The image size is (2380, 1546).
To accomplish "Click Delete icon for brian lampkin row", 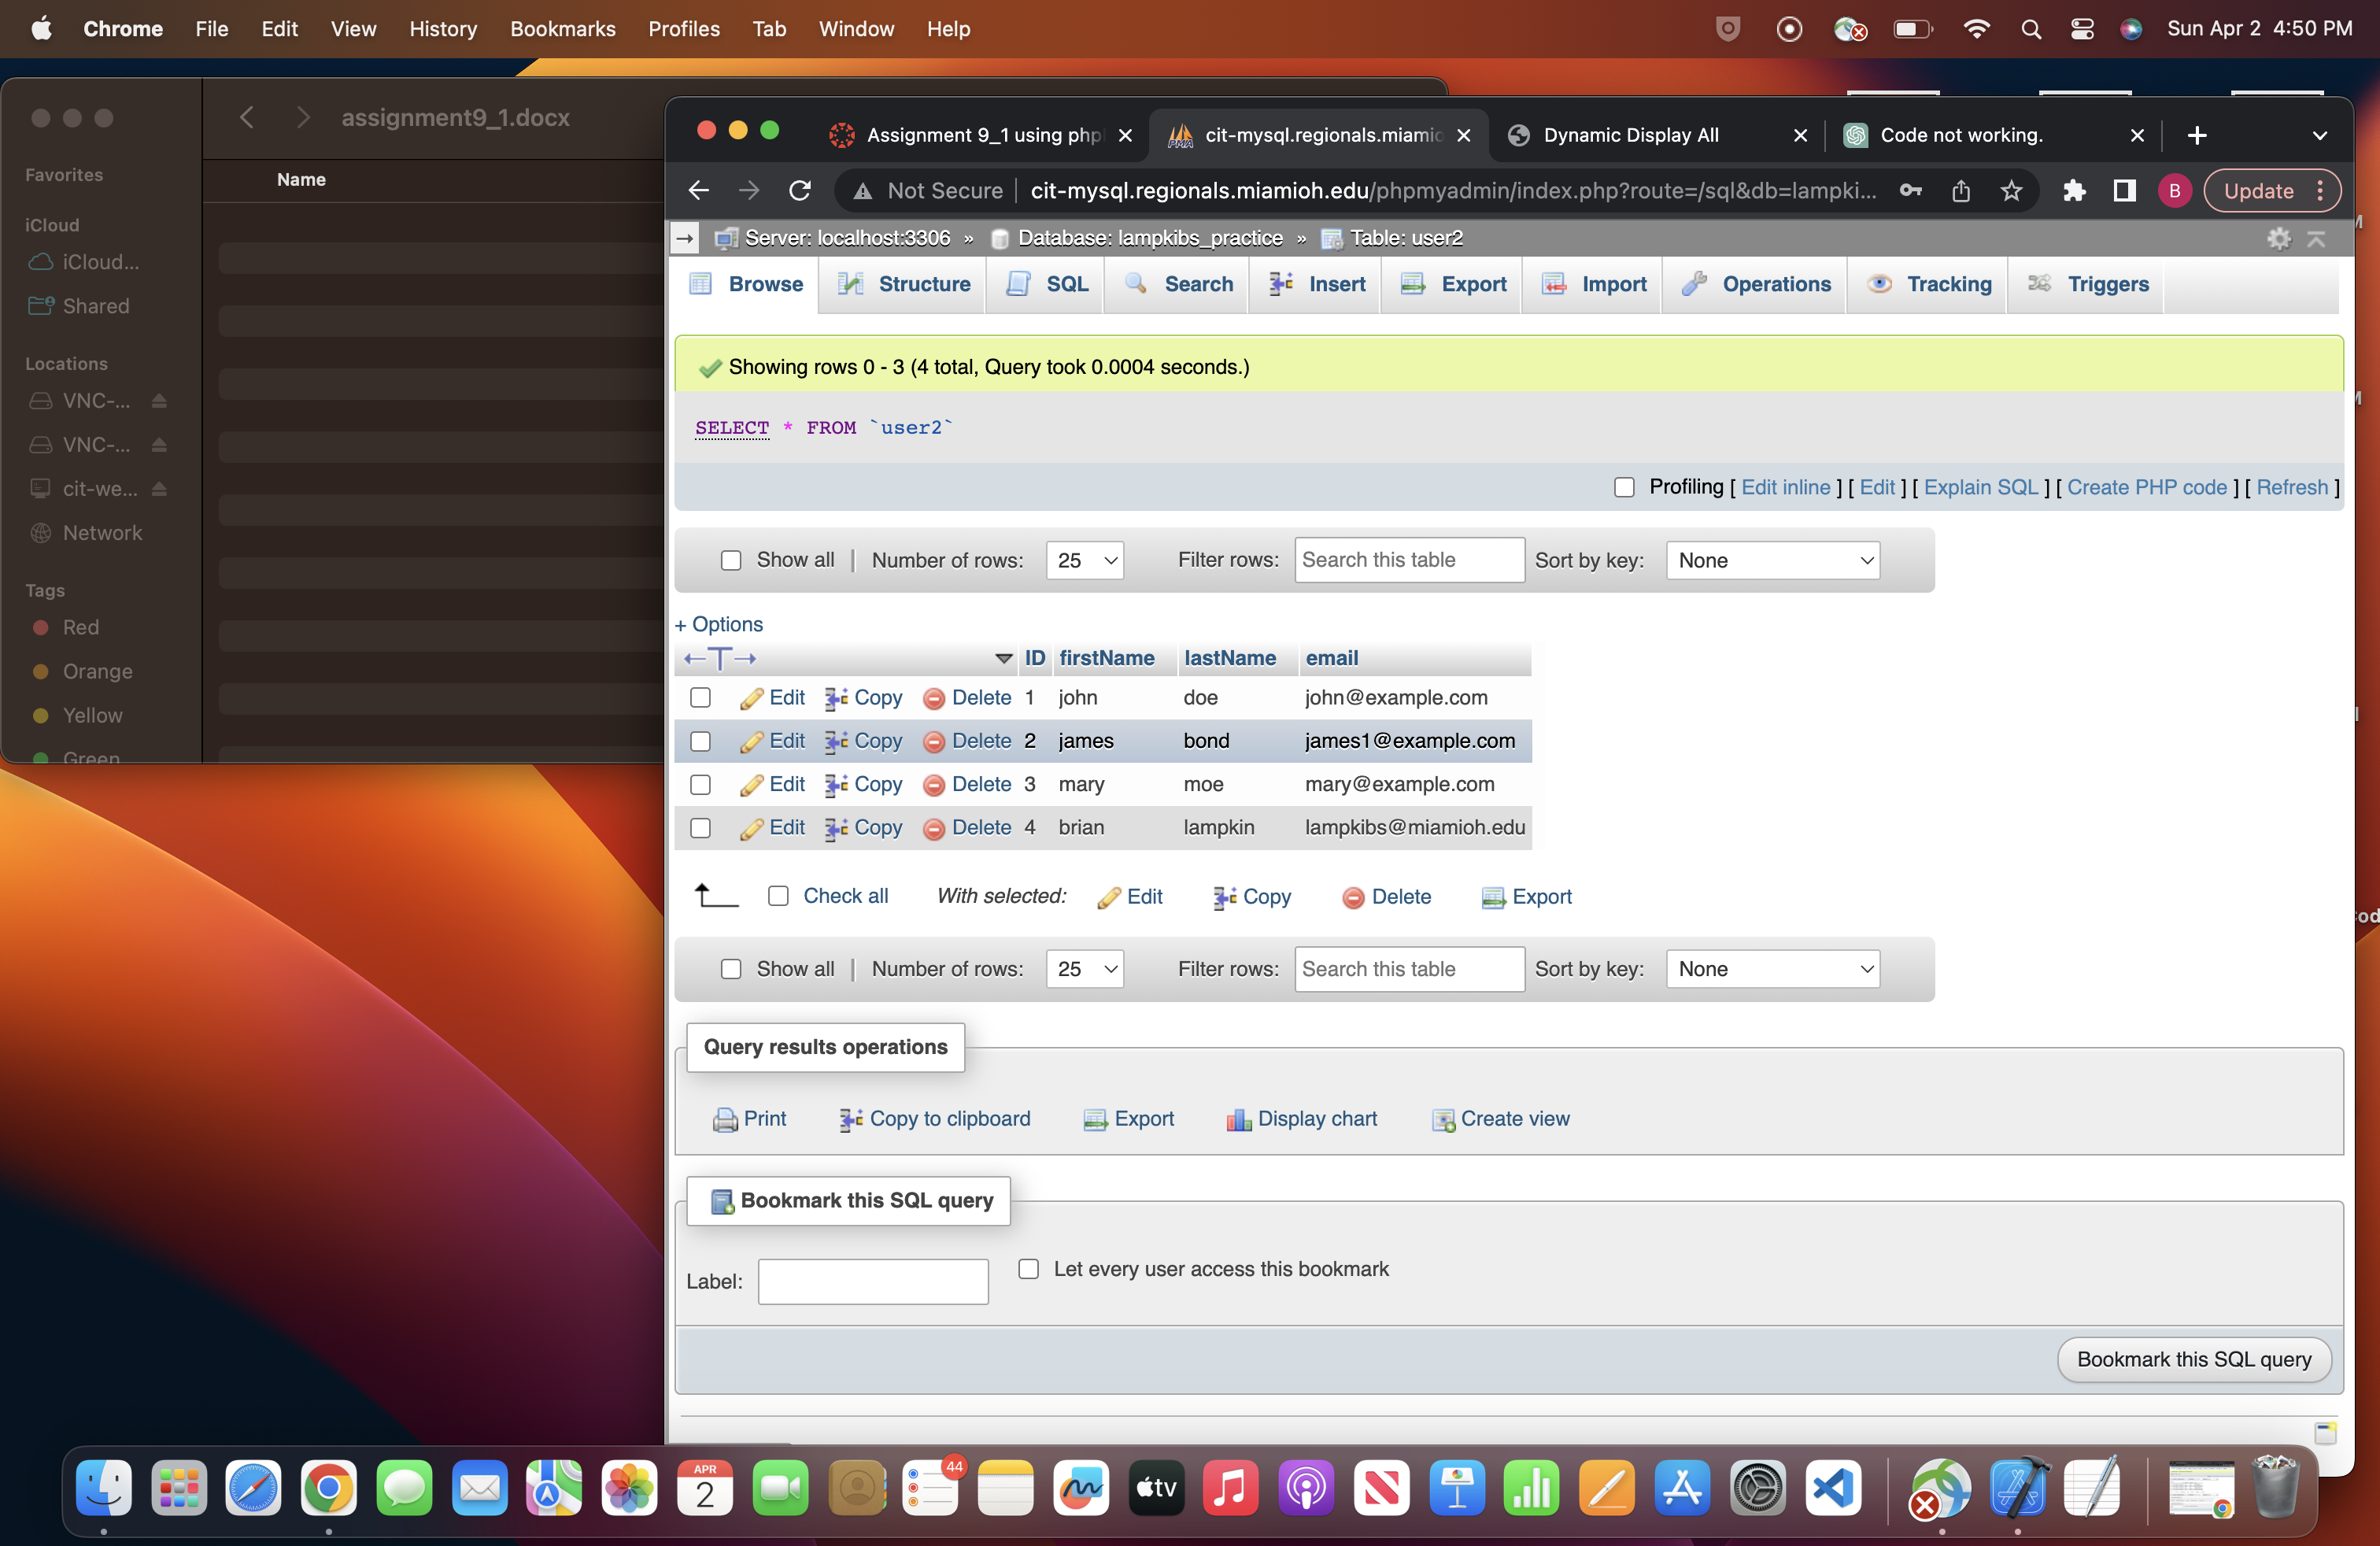I will pos(934,829).
